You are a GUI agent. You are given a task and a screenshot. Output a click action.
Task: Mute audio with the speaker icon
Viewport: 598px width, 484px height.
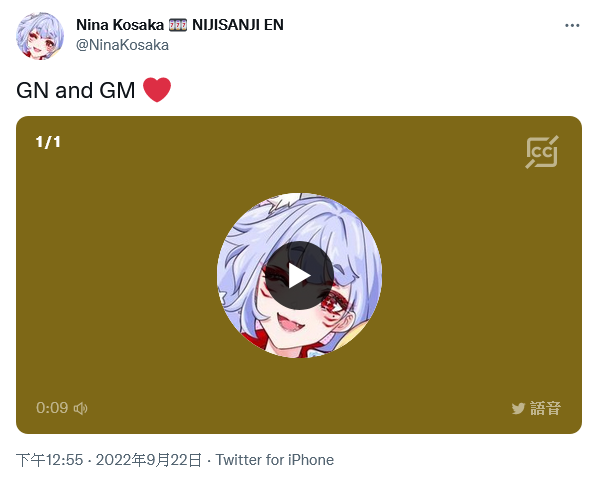pyautogui.click(x=80, y=408)
